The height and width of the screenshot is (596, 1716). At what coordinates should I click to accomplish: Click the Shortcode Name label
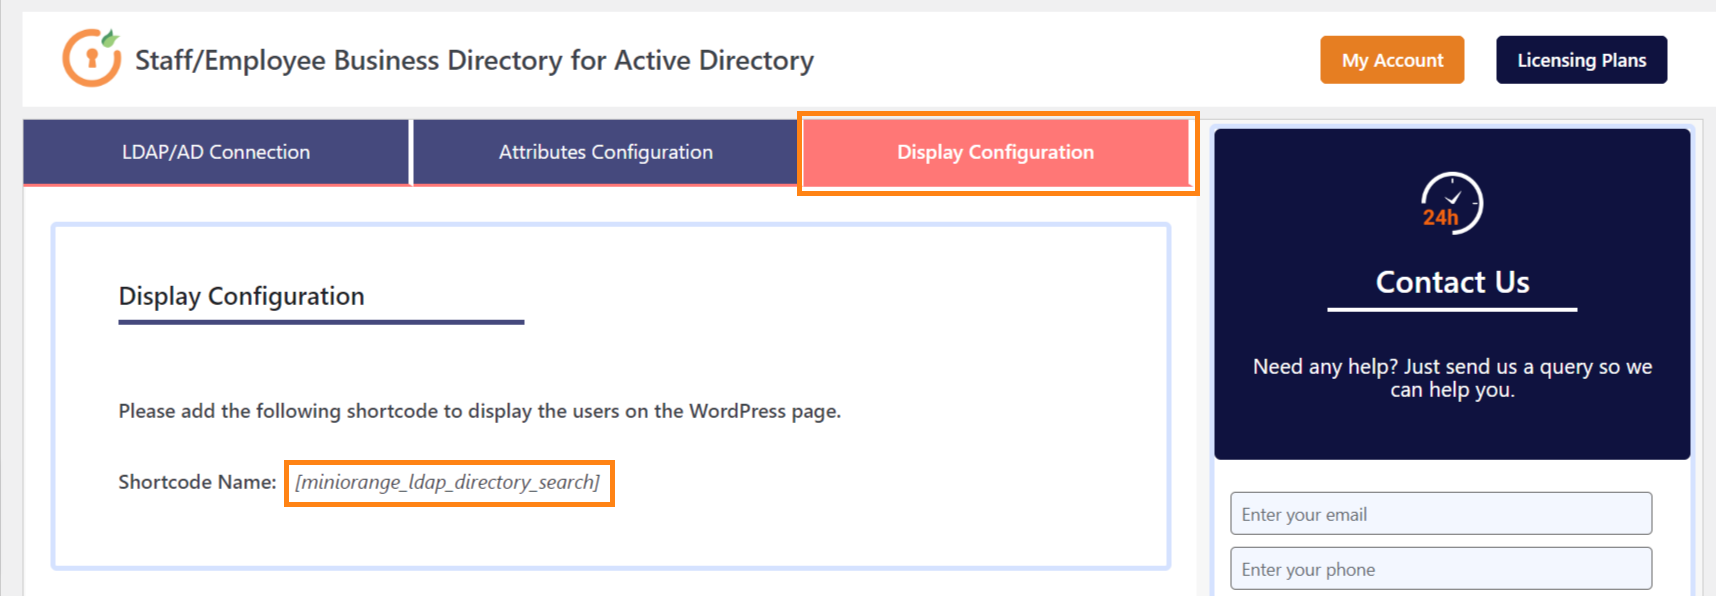click(197, 482)
